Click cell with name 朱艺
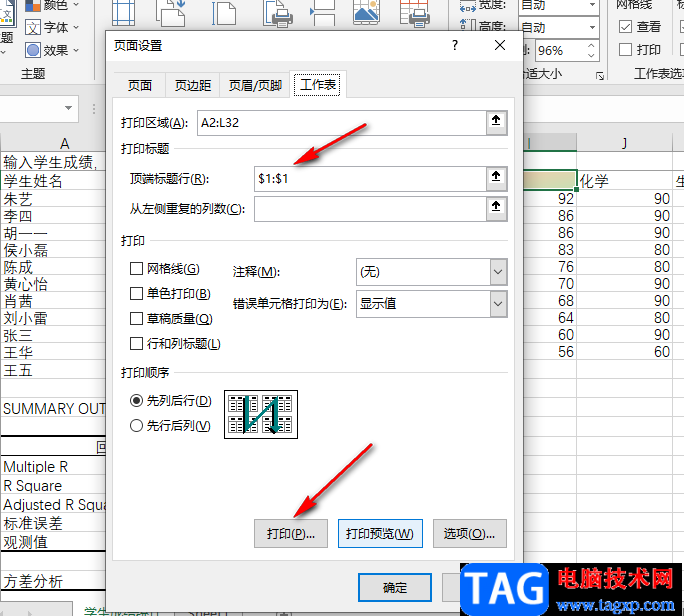 coord(53,199)
